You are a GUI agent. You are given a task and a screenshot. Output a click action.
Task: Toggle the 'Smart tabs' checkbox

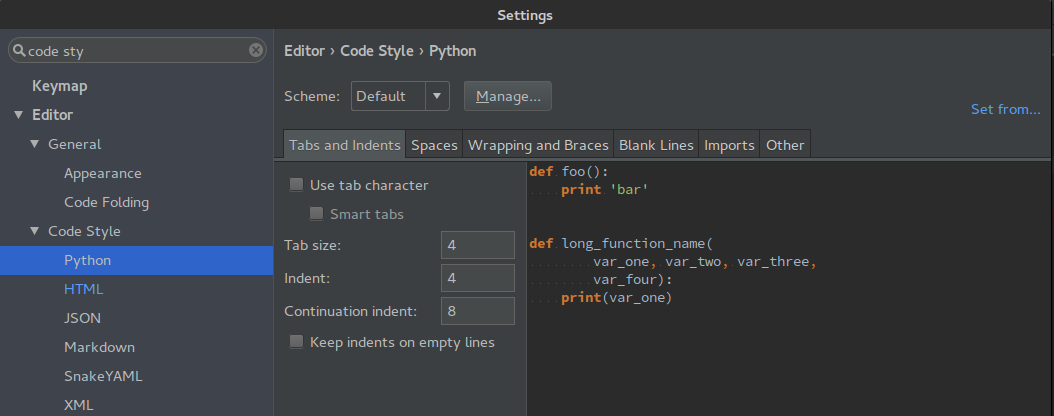(316, 214)
